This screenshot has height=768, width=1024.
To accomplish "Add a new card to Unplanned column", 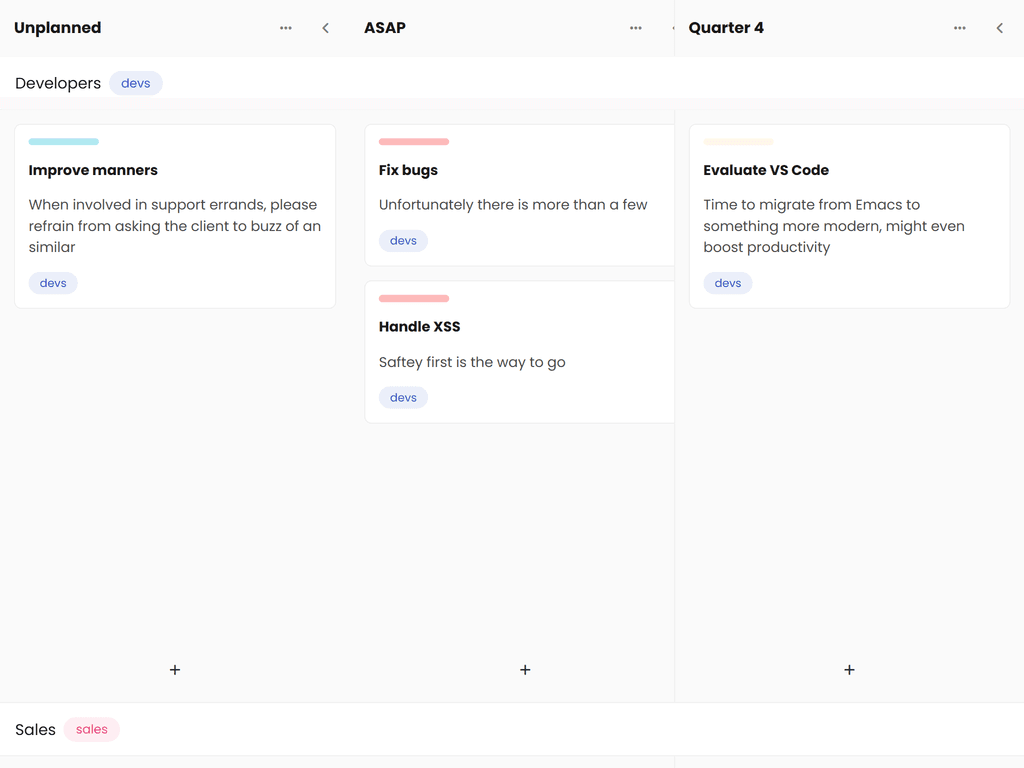I will coord(175,670).
